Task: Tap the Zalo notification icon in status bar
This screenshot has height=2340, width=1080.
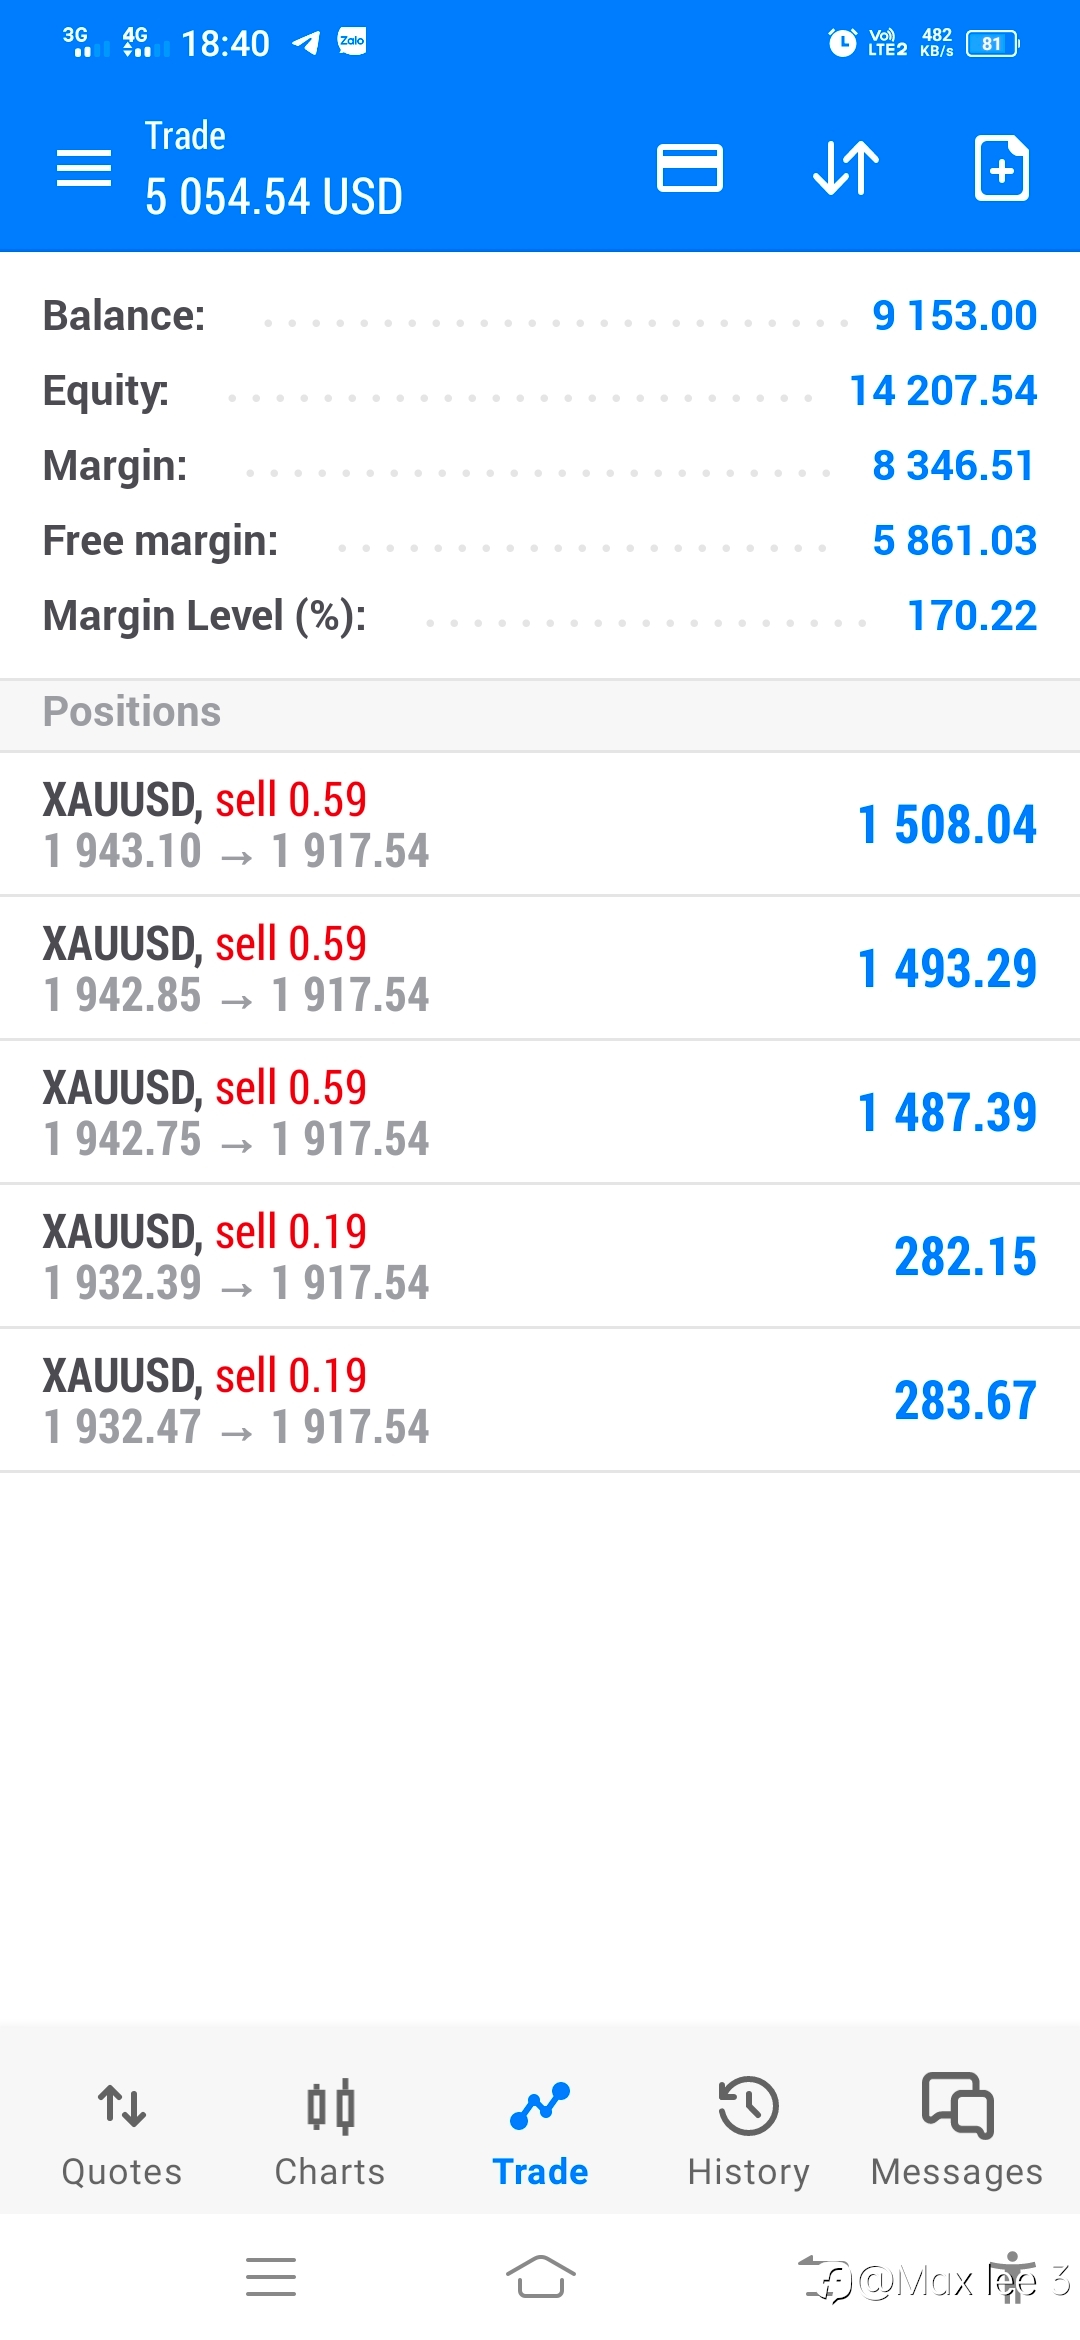Action: [x=352, y=41]
